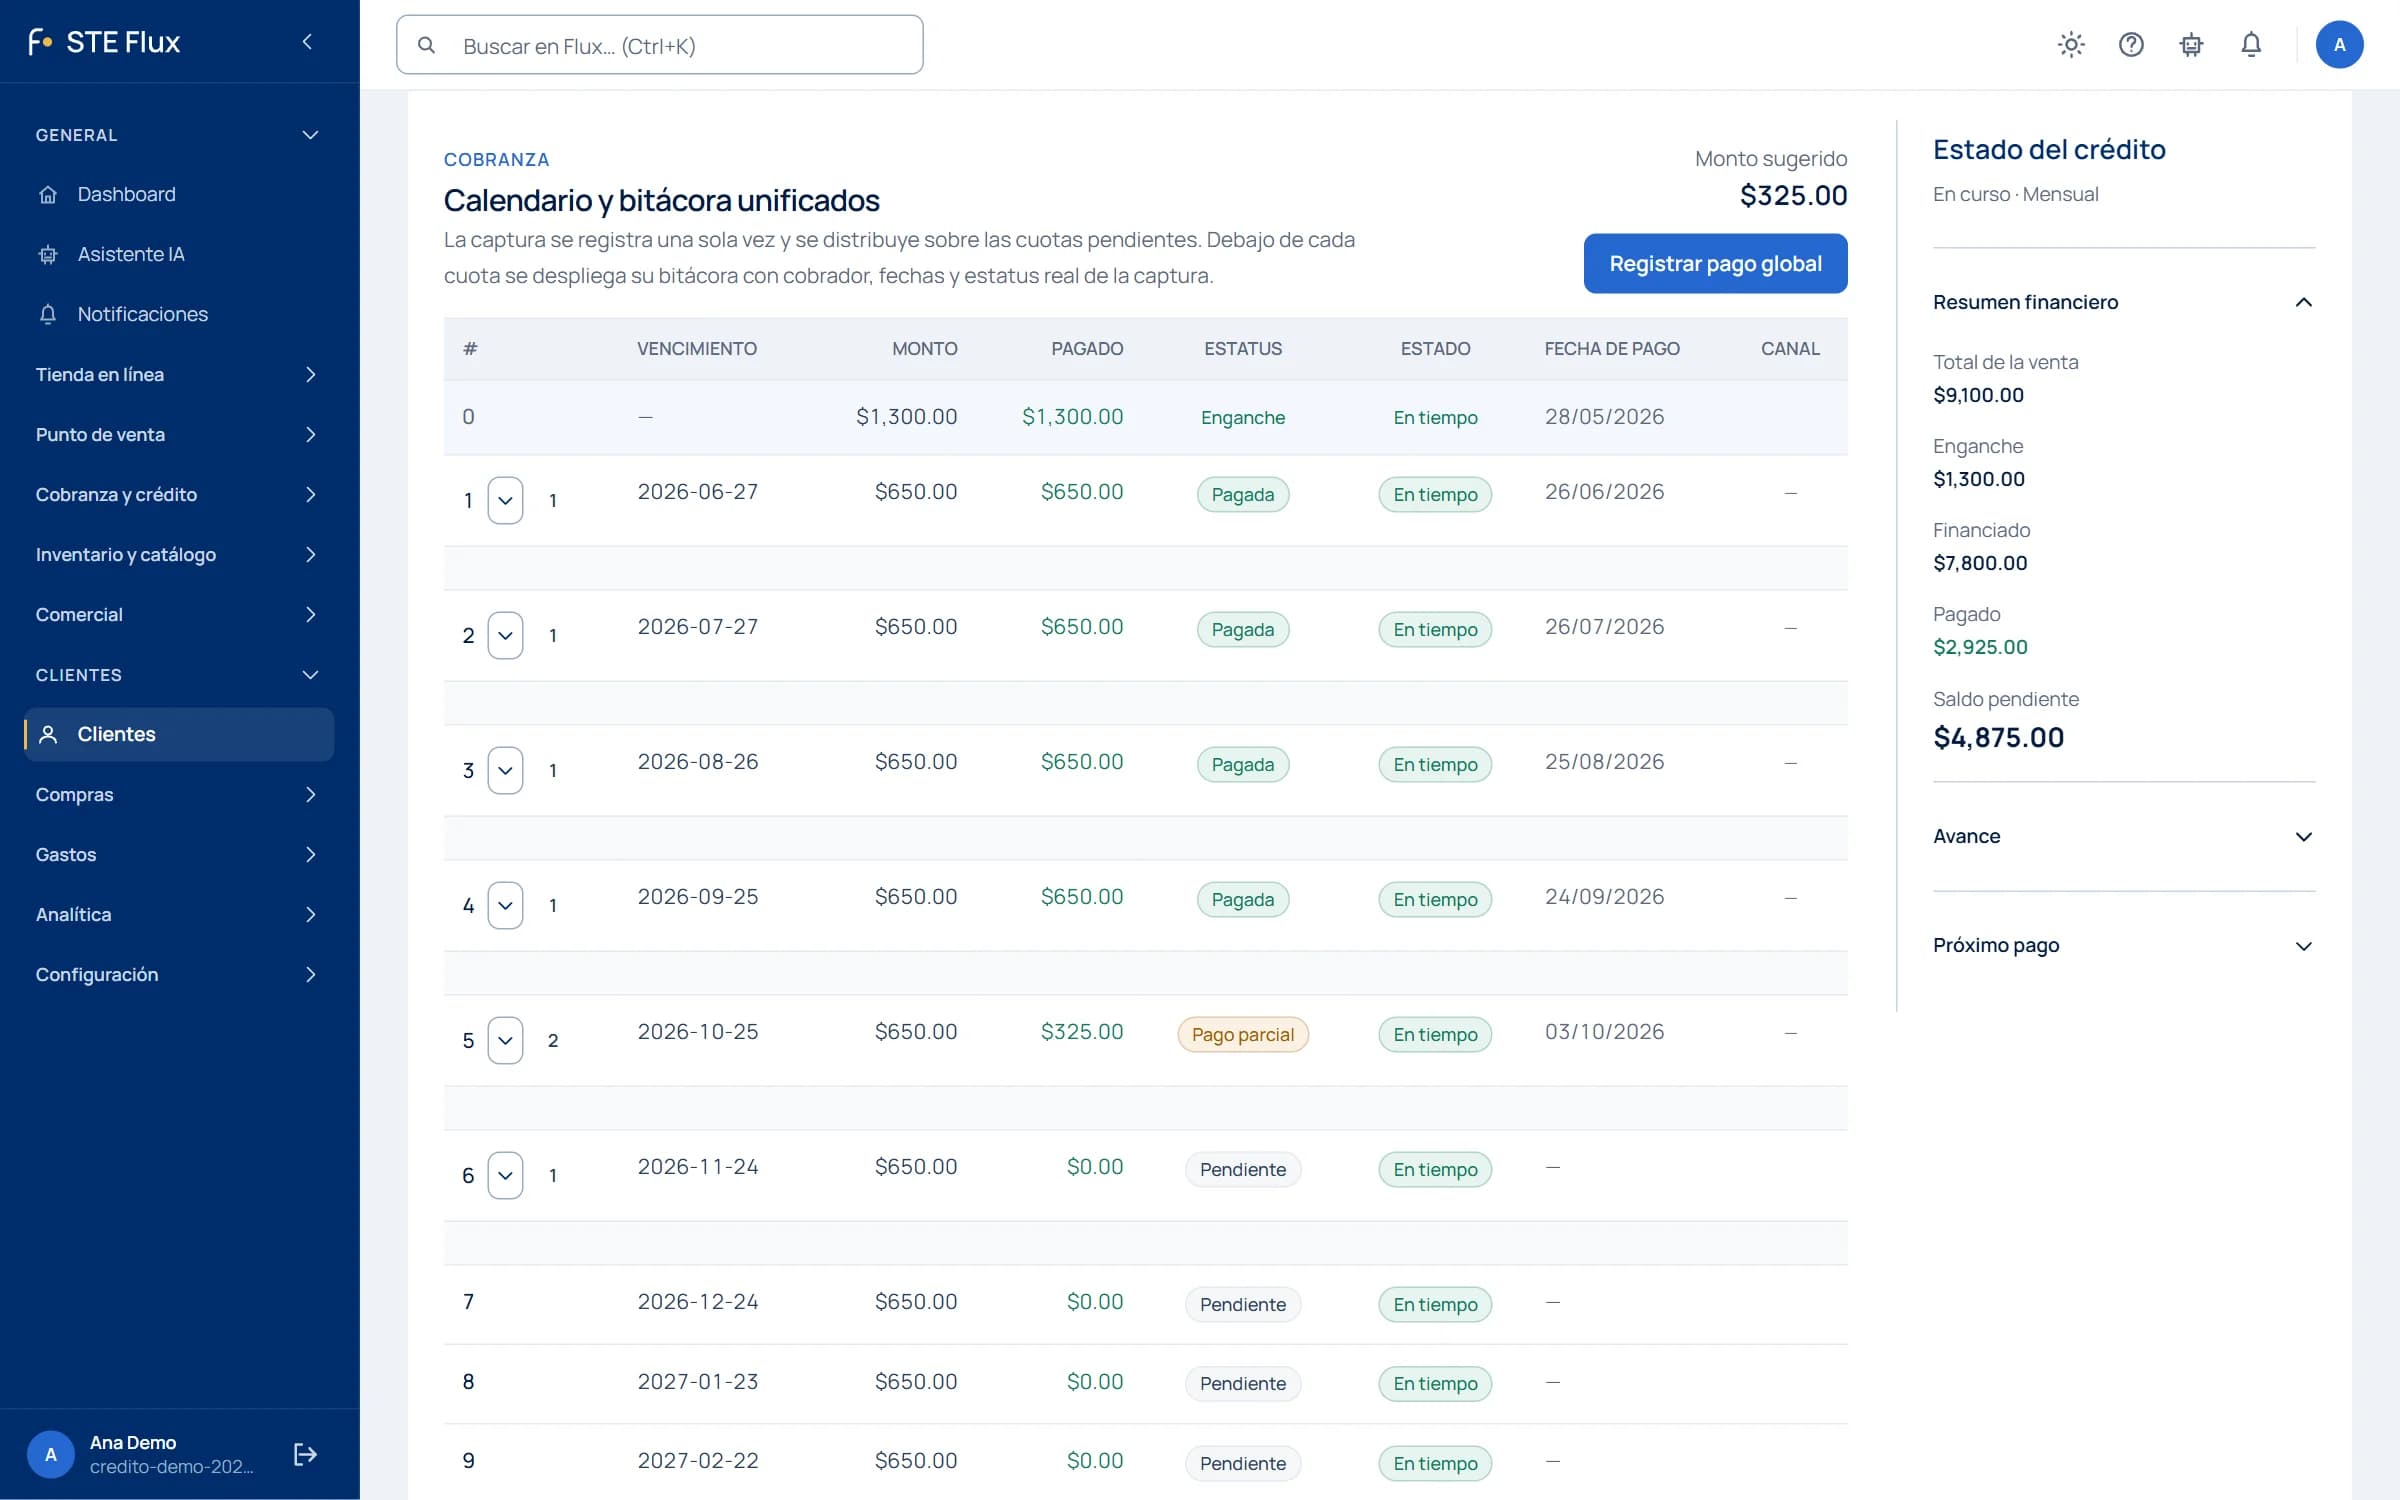2400x1500 pixels.
Task: Click Monto sugerido $325.00 value
Action: click(x=1793, y=195)
